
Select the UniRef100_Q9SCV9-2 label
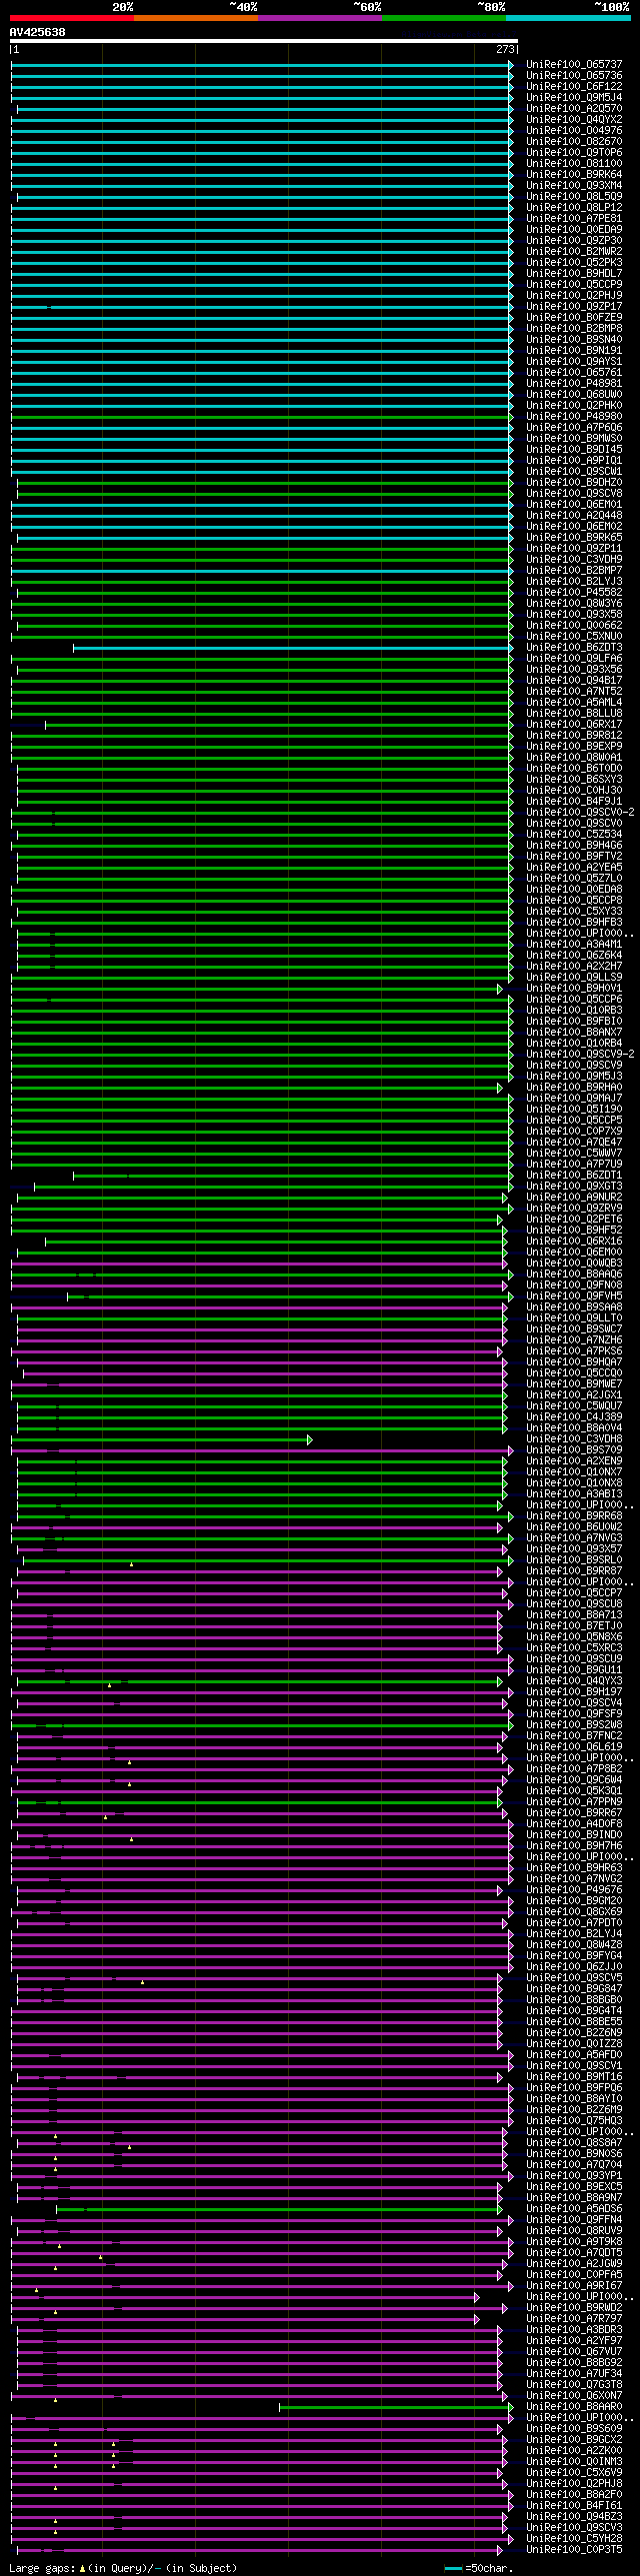(x=580, y=1055)
